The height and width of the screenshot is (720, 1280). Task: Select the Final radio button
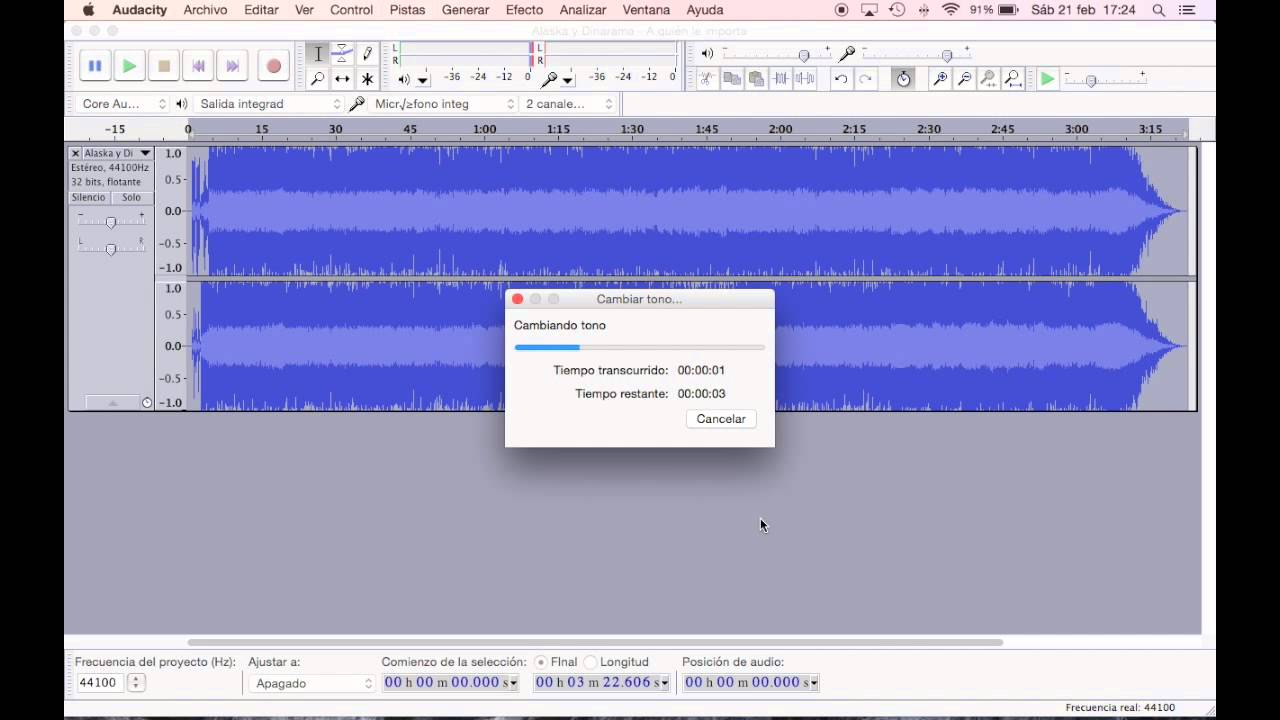(x=541, y=662)
